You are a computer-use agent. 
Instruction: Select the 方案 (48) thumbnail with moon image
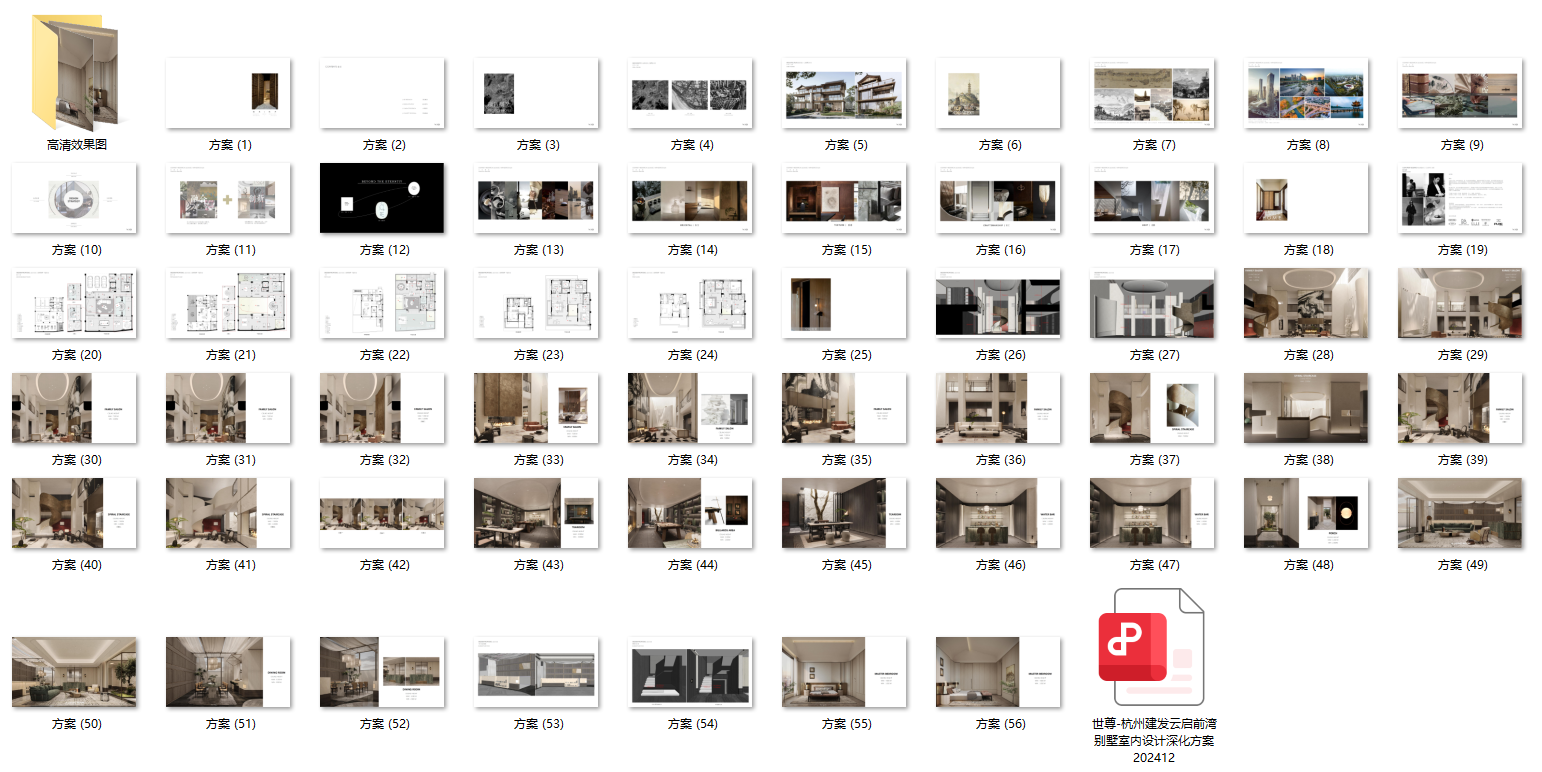click(1306, 513)
